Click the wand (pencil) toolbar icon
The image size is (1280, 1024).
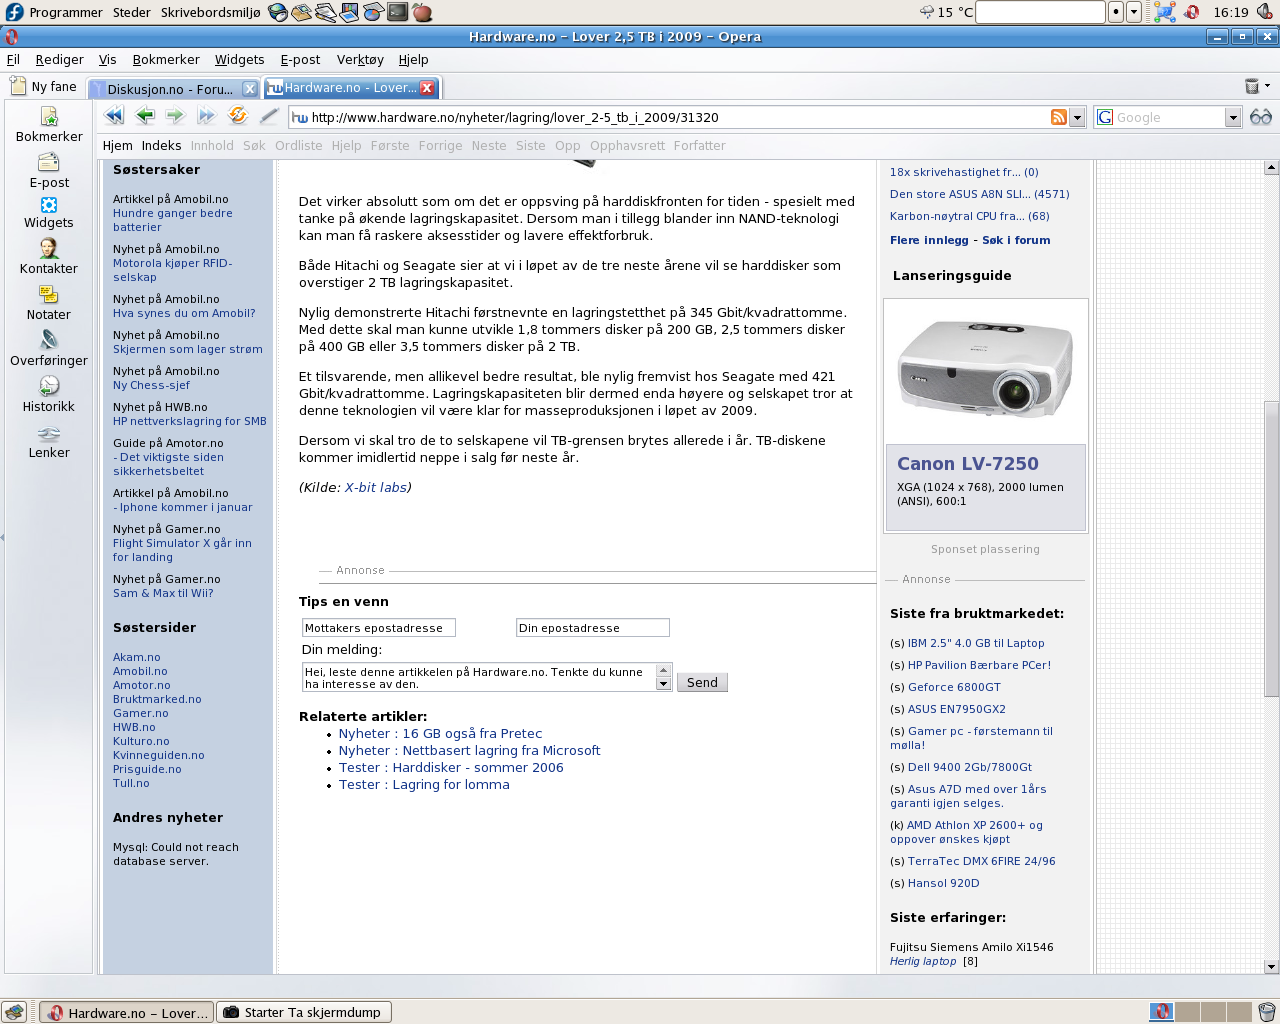click(269, 116)
